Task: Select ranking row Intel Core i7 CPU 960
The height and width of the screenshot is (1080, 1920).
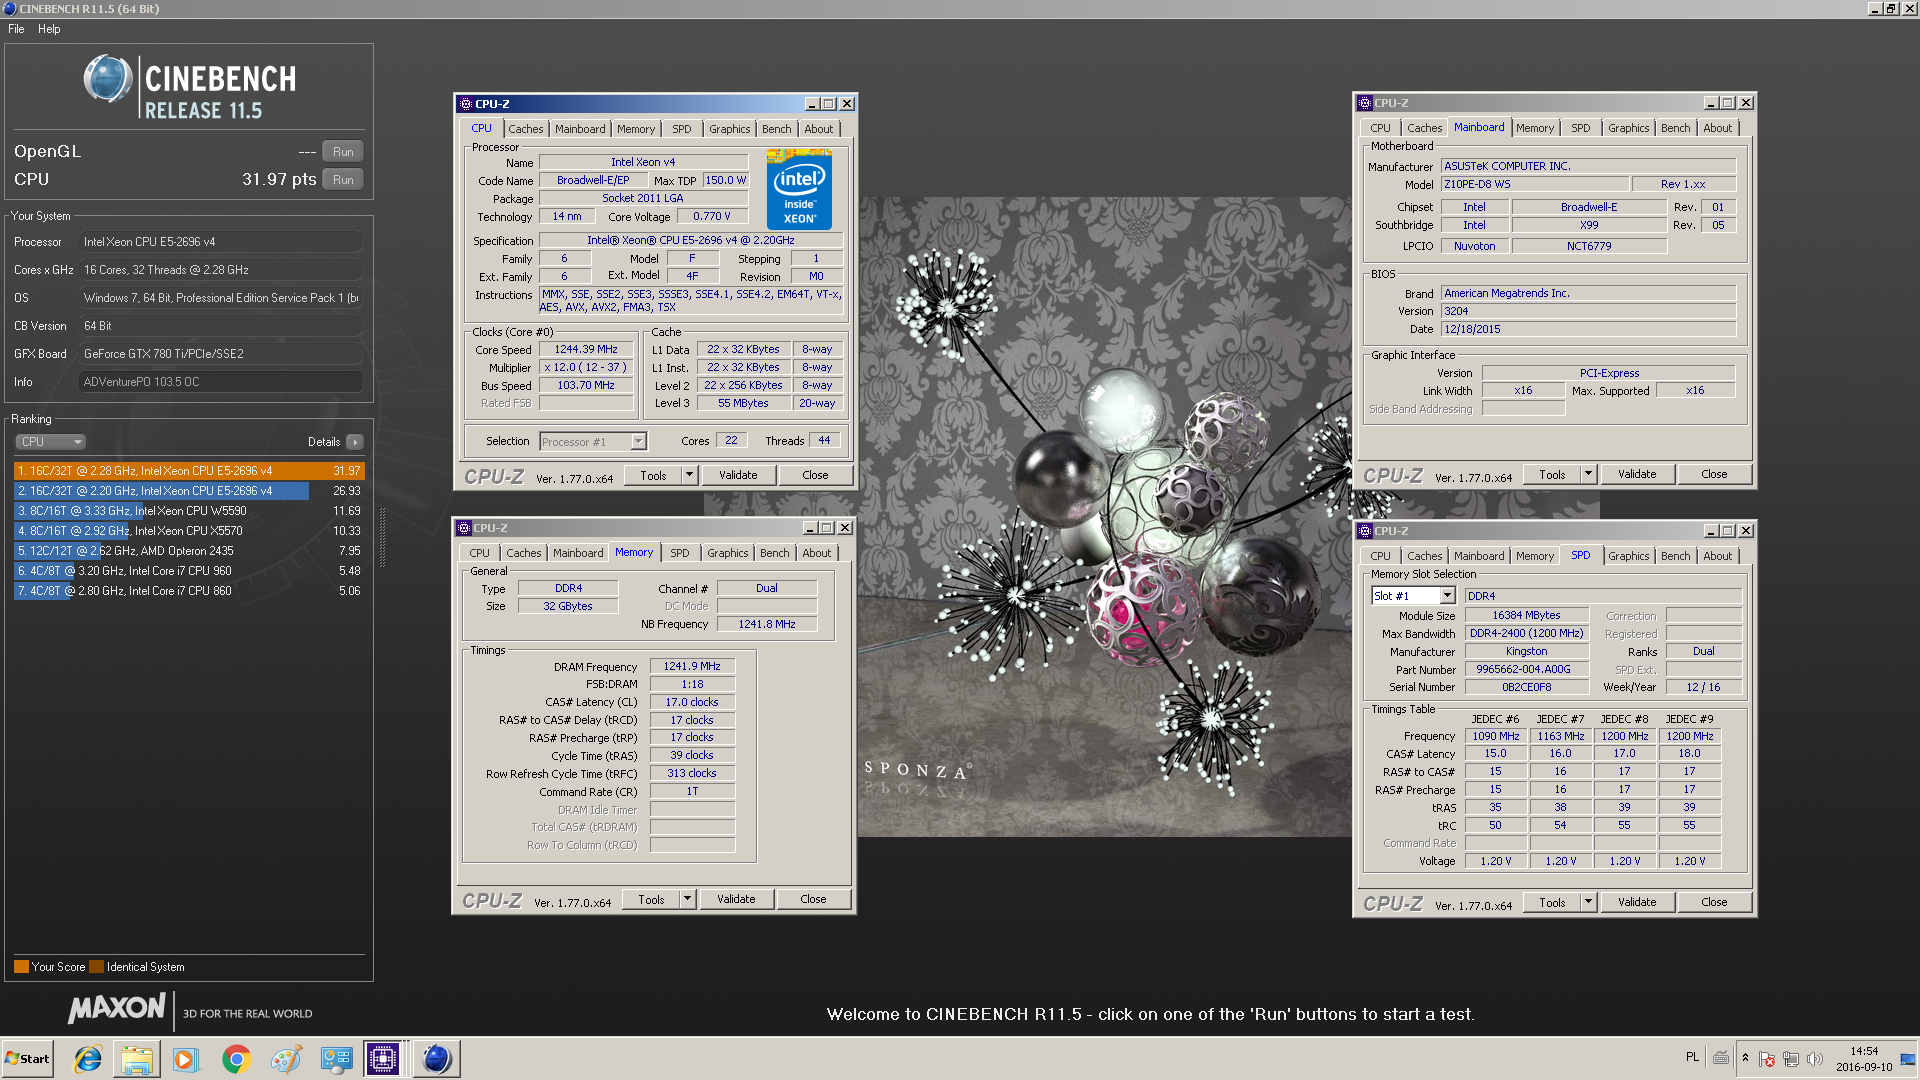Action: 189,571
